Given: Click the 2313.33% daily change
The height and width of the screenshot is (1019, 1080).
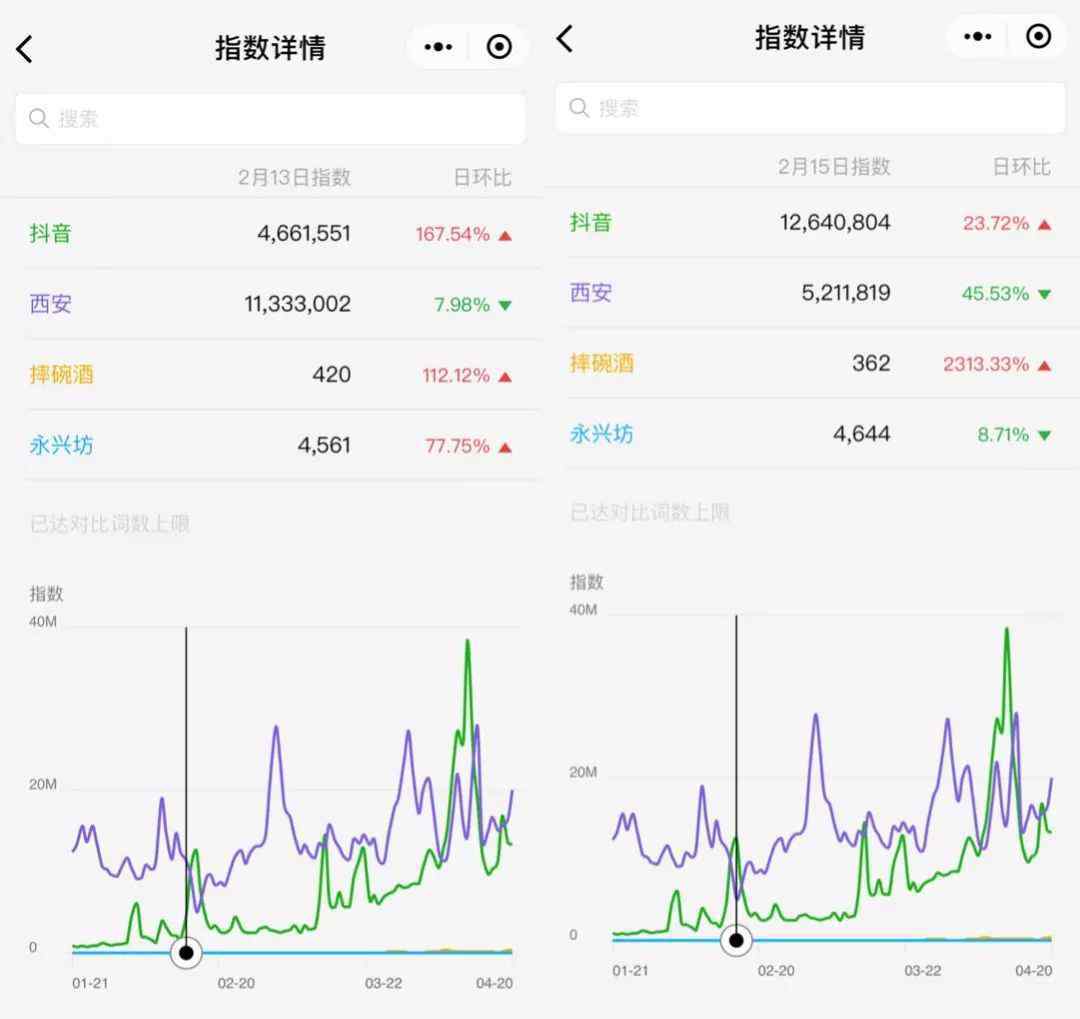Looking at the screenshot, I should coord(986,364).
